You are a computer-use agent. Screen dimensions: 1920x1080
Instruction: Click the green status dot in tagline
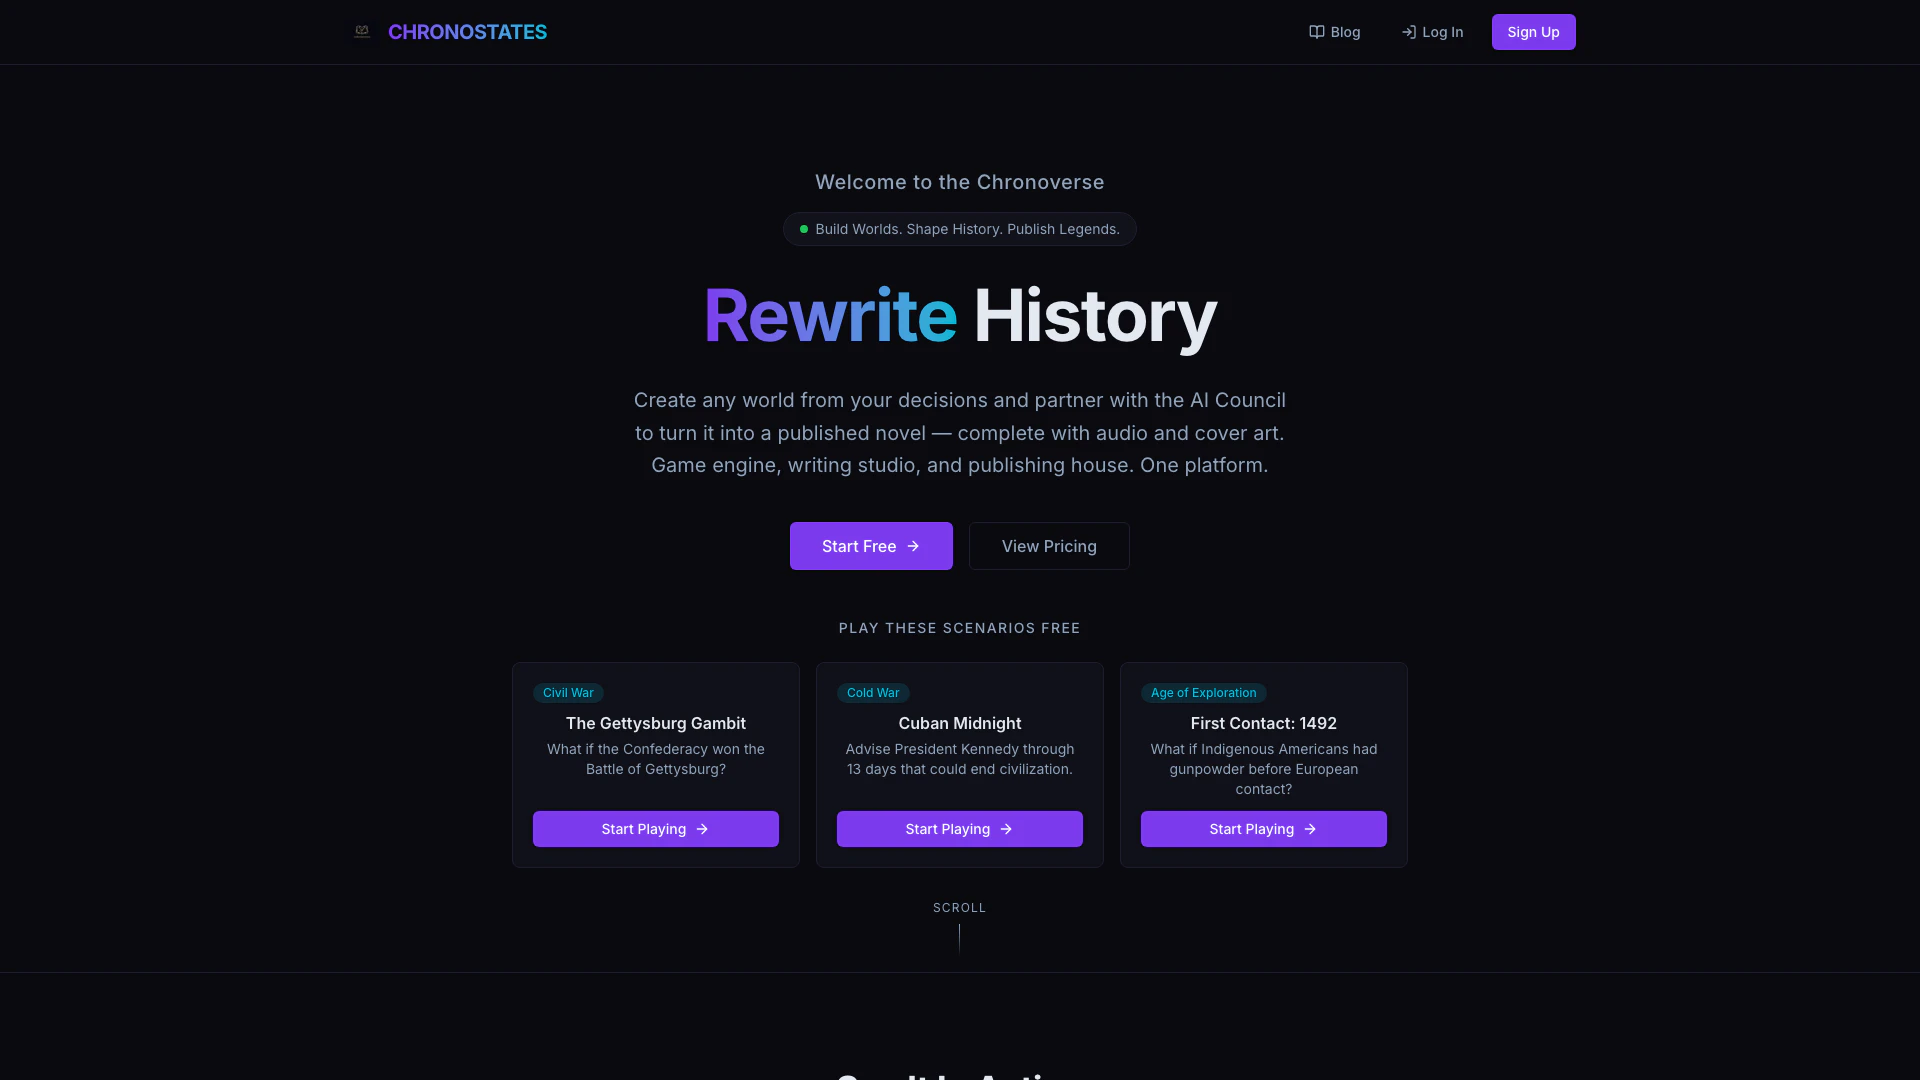coord(804,229)
